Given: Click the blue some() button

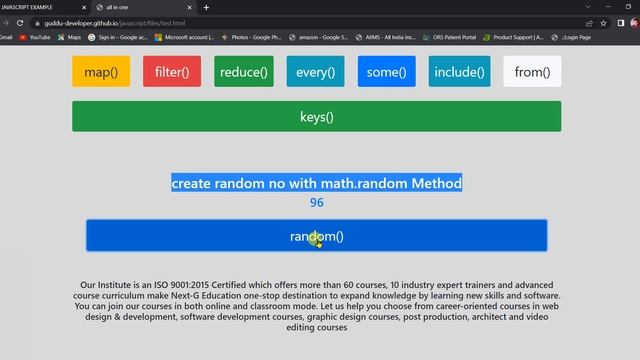Looking at the screenshot, I should [x=387, y=71].
